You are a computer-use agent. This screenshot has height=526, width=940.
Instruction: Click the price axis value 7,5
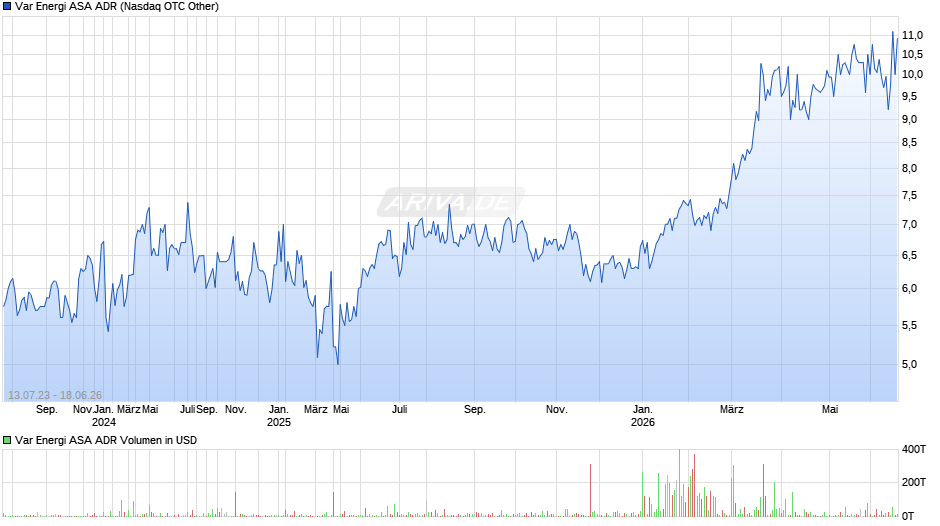tap(909, 196)
